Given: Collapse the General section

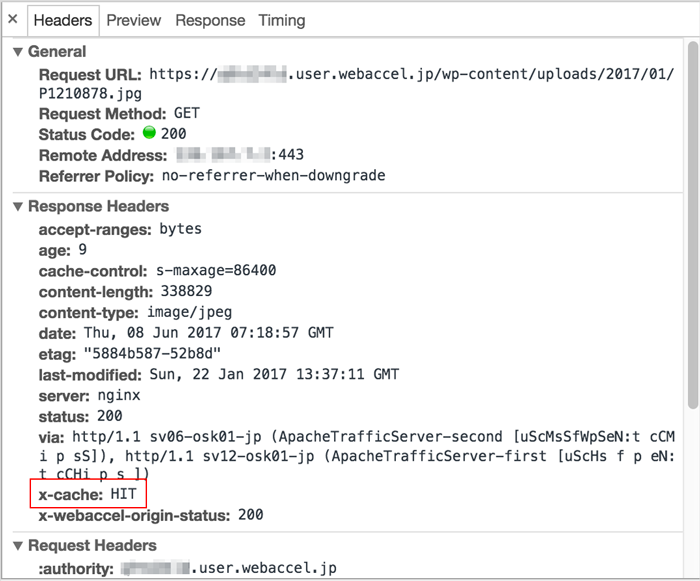Looking at the screenshot, I should tap(18, 52).
